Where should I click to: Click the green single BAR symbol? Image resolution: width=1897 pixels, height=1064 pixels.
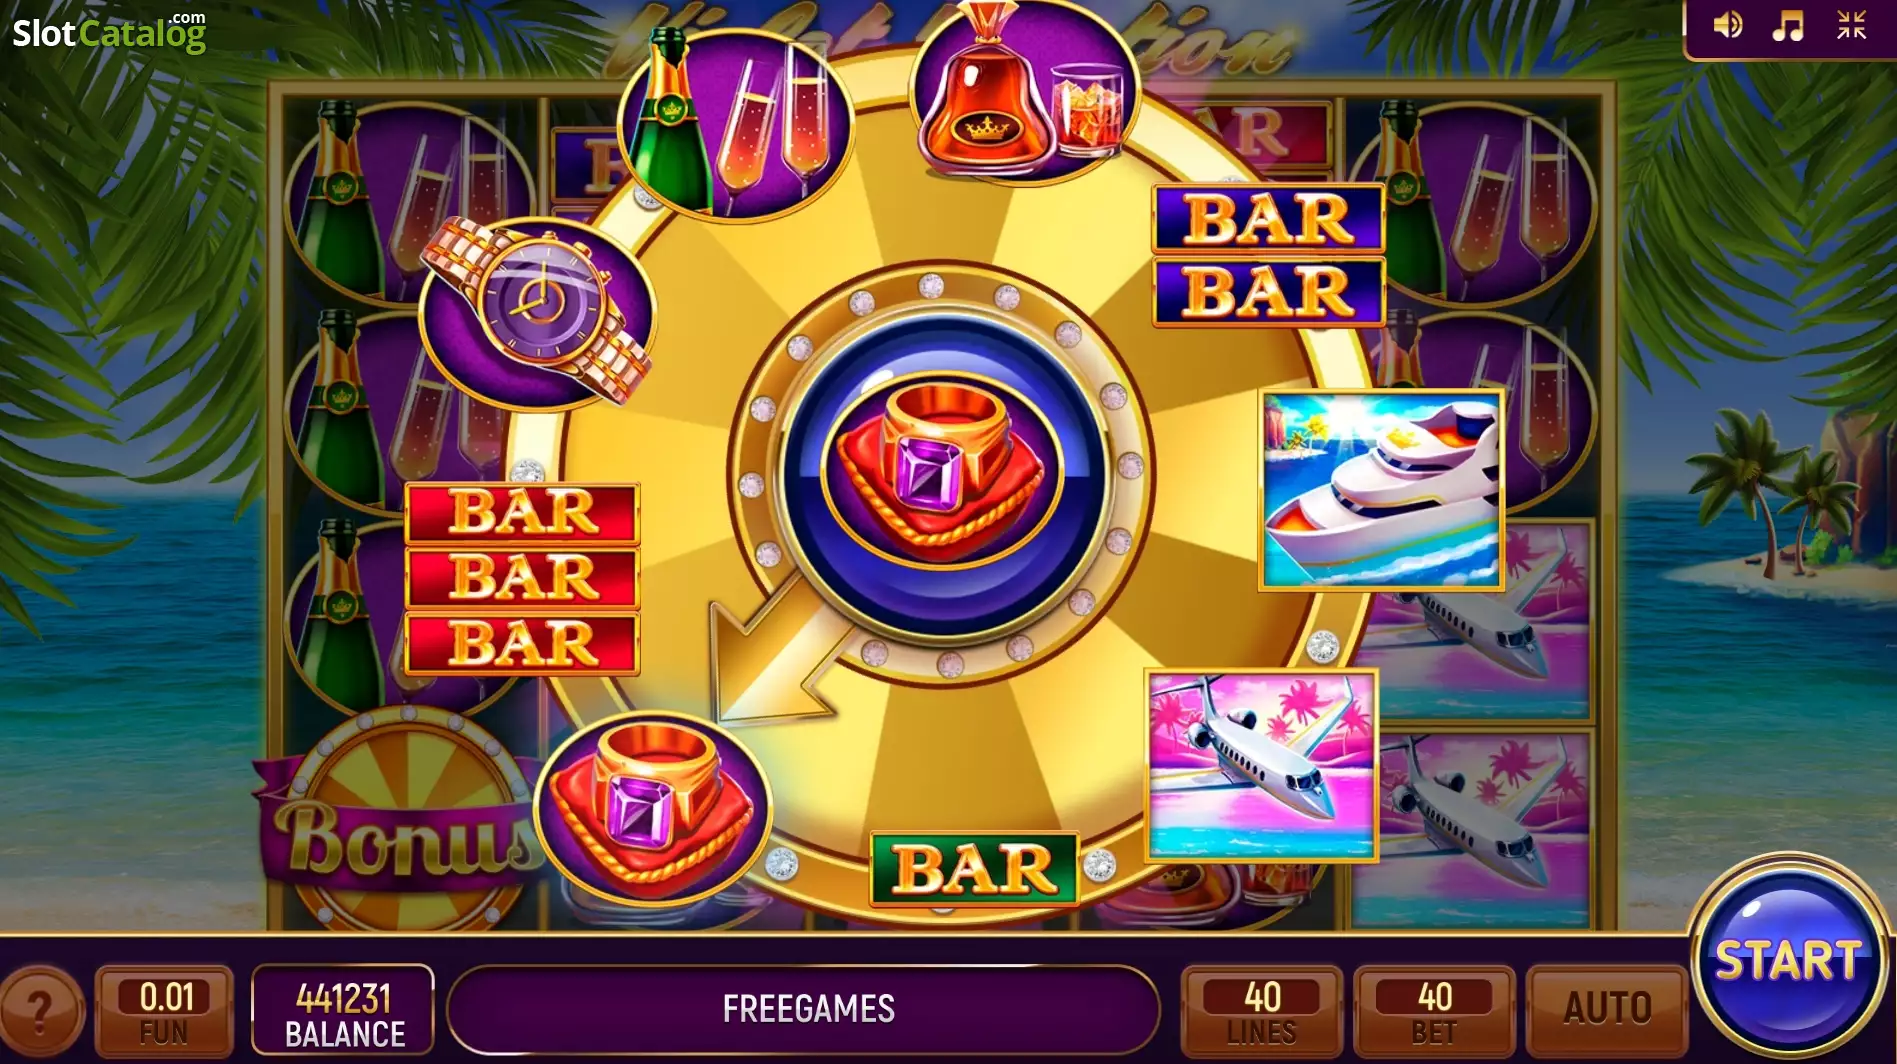point(974,869)
